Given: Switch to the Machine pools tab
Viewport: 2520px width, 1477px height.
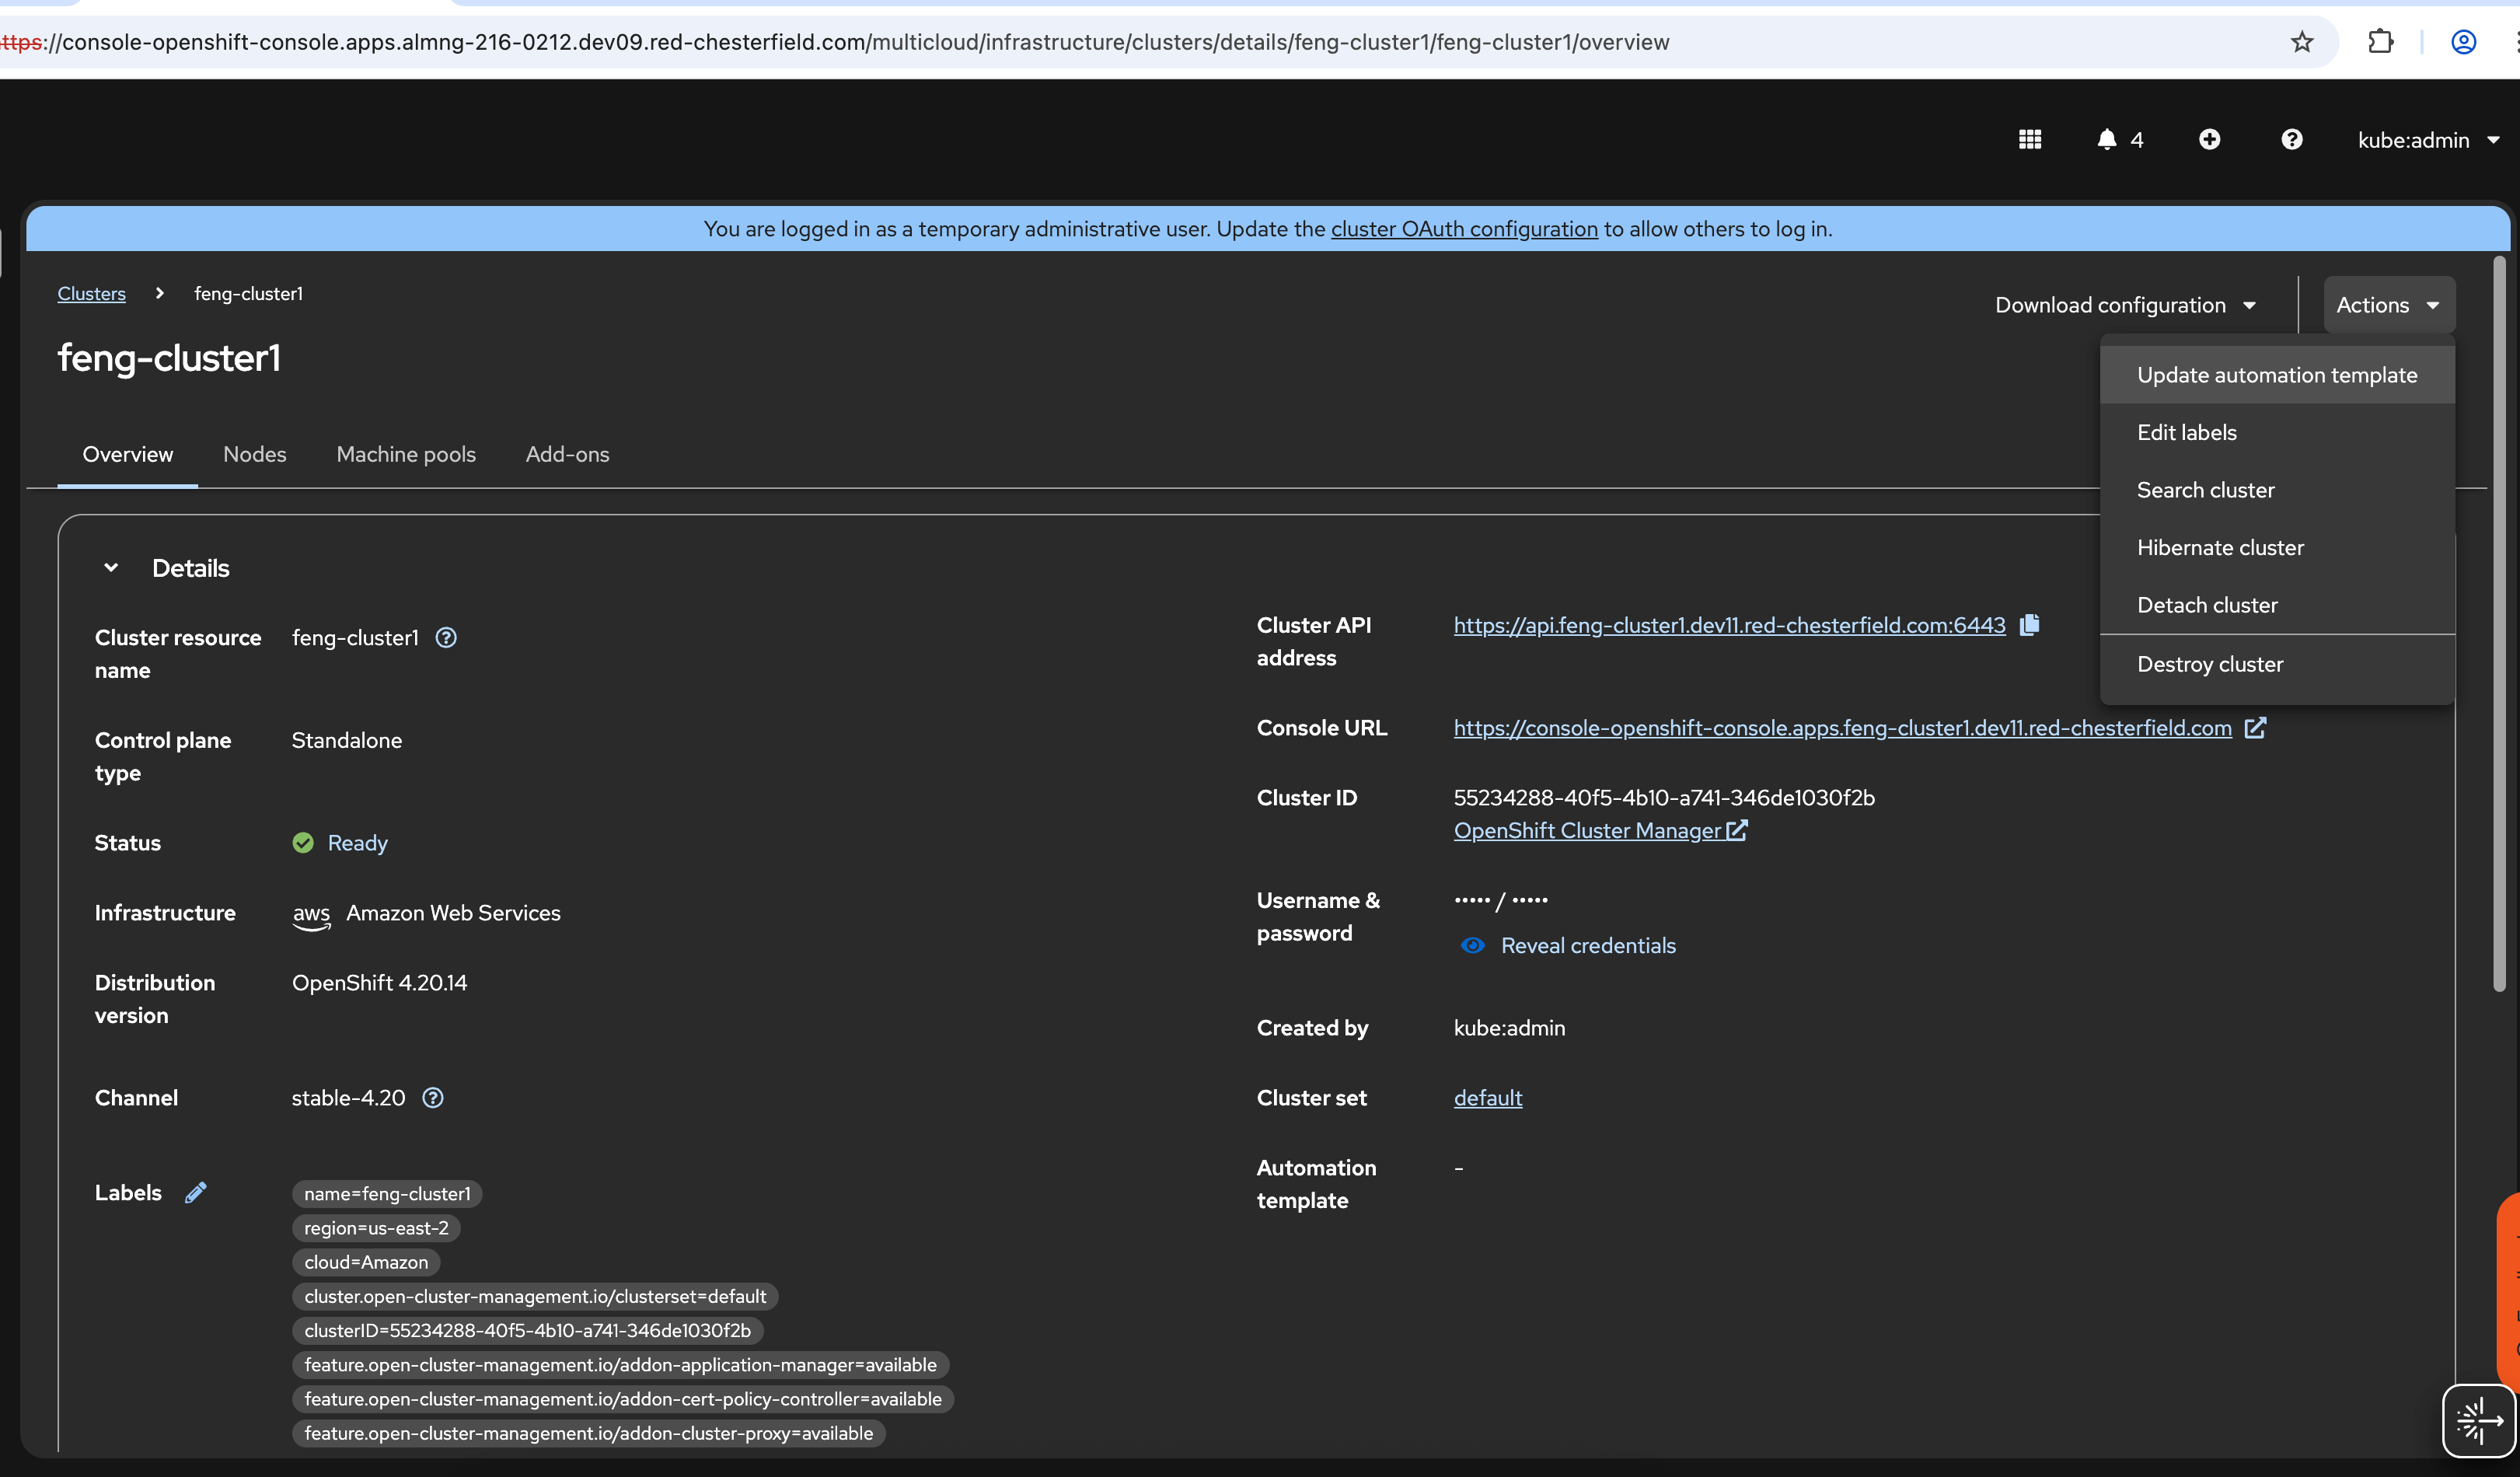Looking at the screenshot, I should point(406,454).
